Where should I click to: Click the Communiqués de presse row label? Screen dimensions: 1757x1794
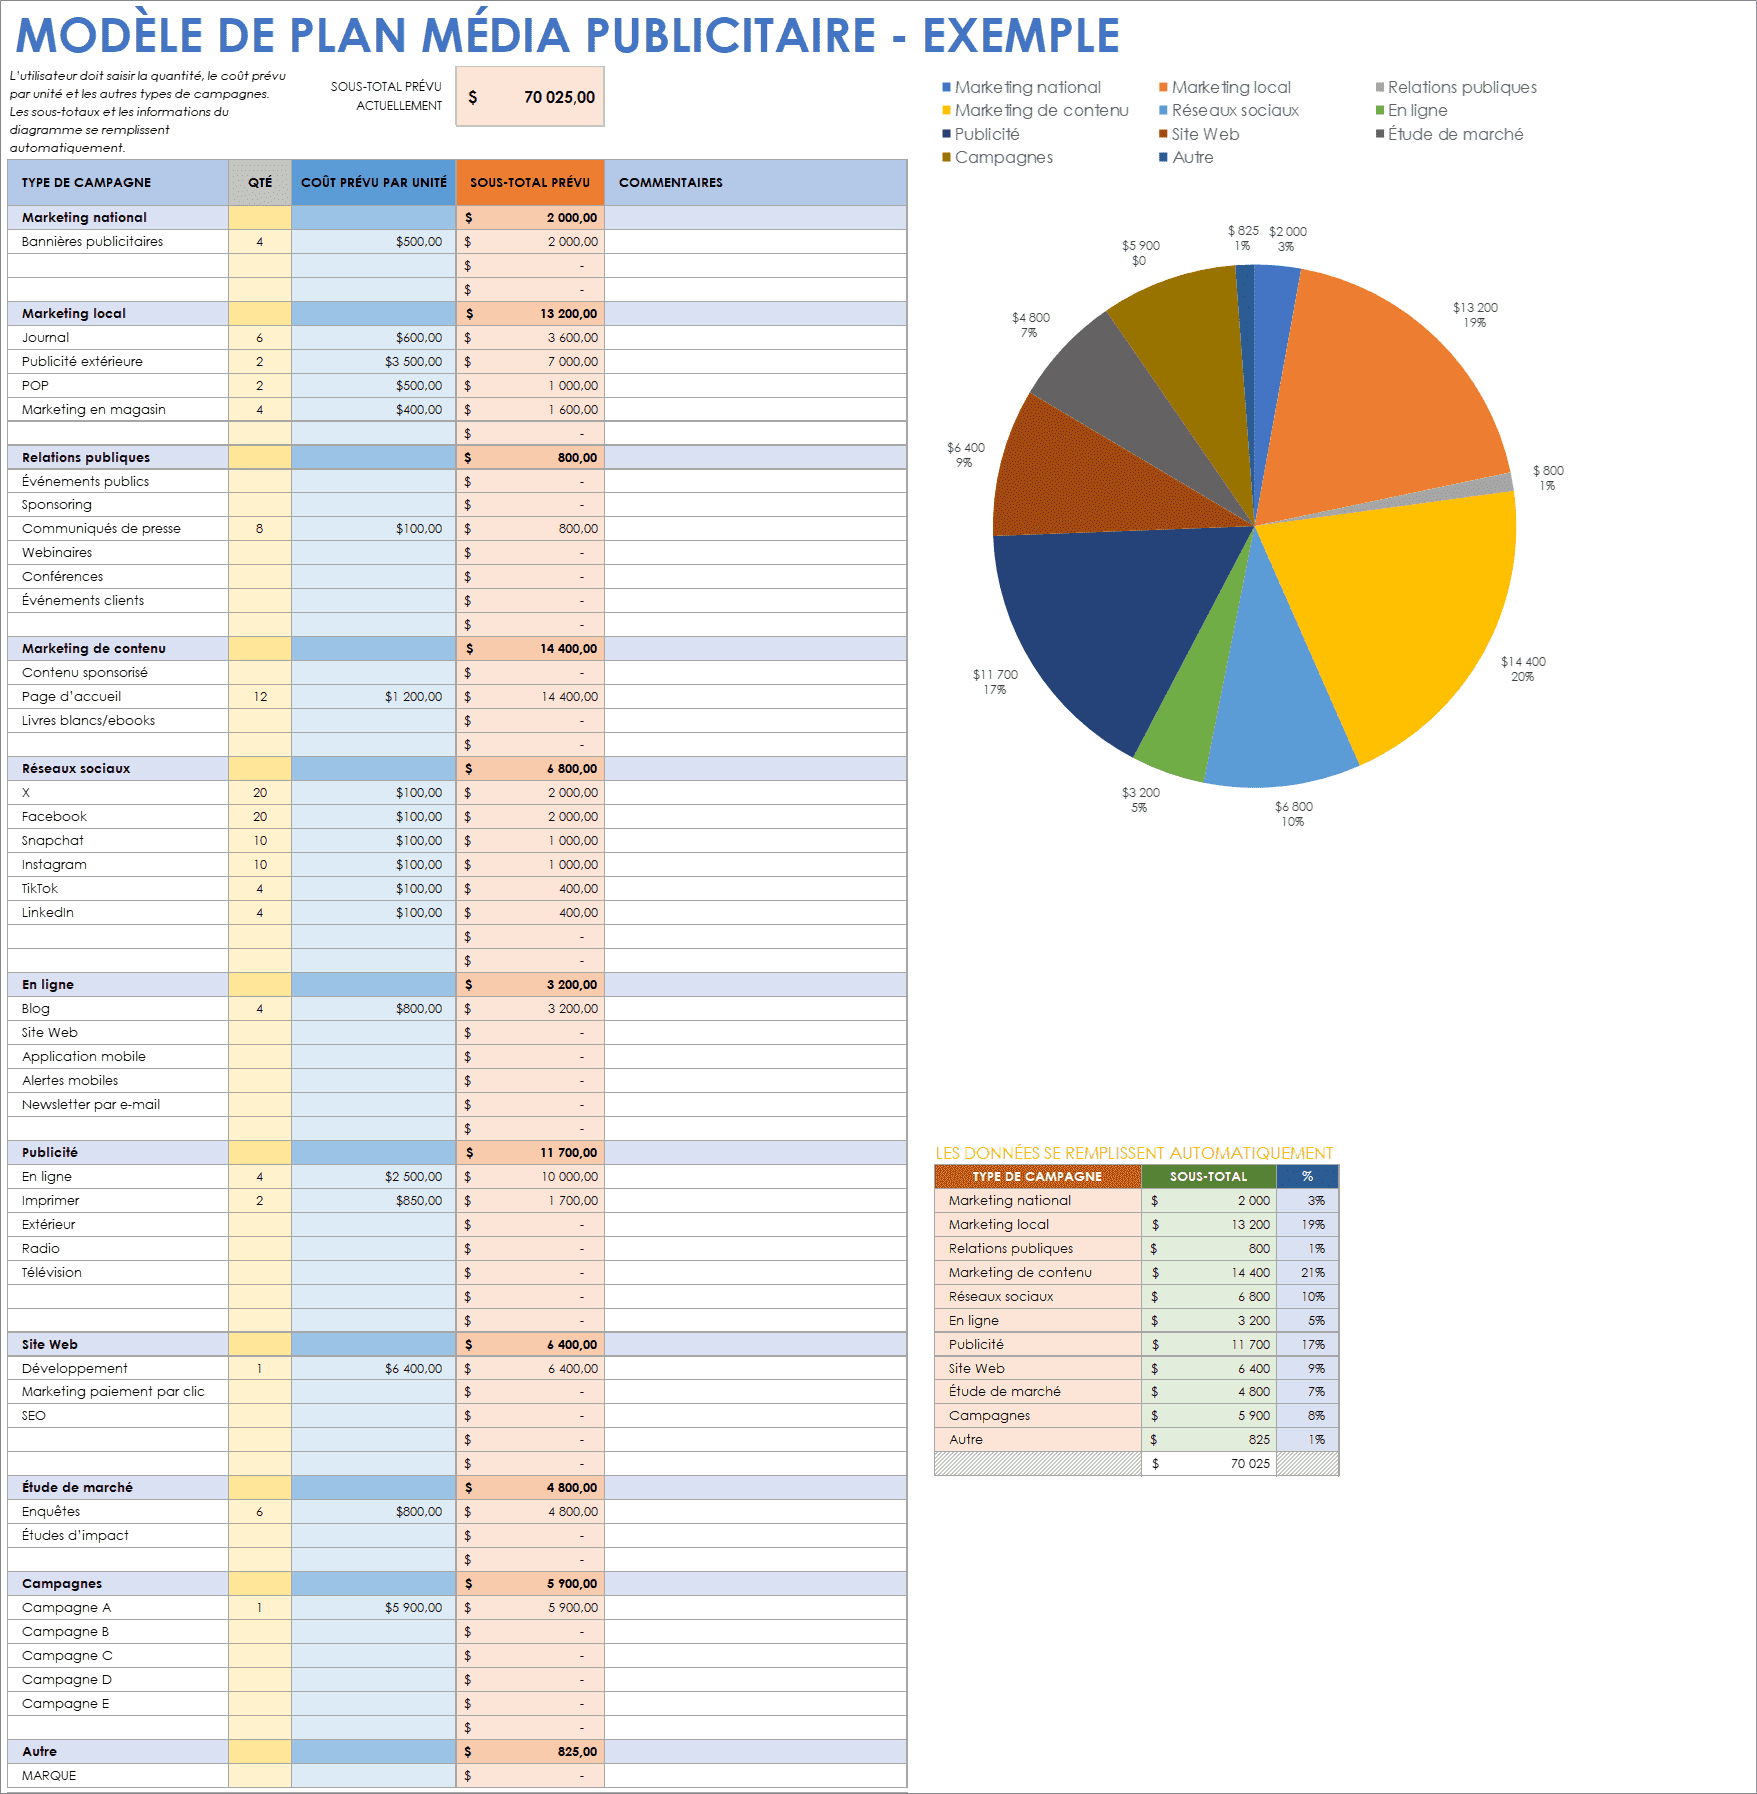point(118,529)
